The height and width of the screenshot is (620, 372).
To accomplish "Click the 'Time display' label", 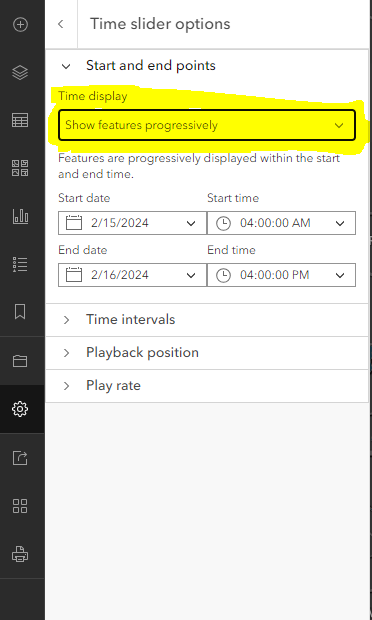I will coord(93,96).
